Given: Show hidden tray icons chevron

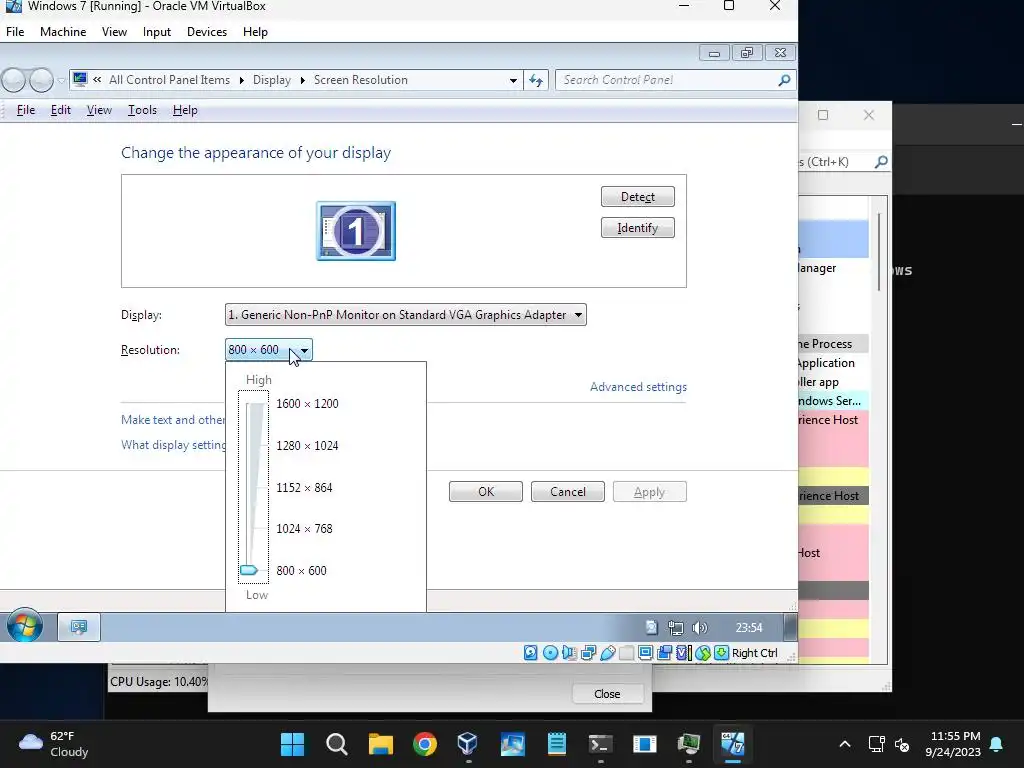Looking at the screenshot, I should pyautogui.click(x=844, y=744).
